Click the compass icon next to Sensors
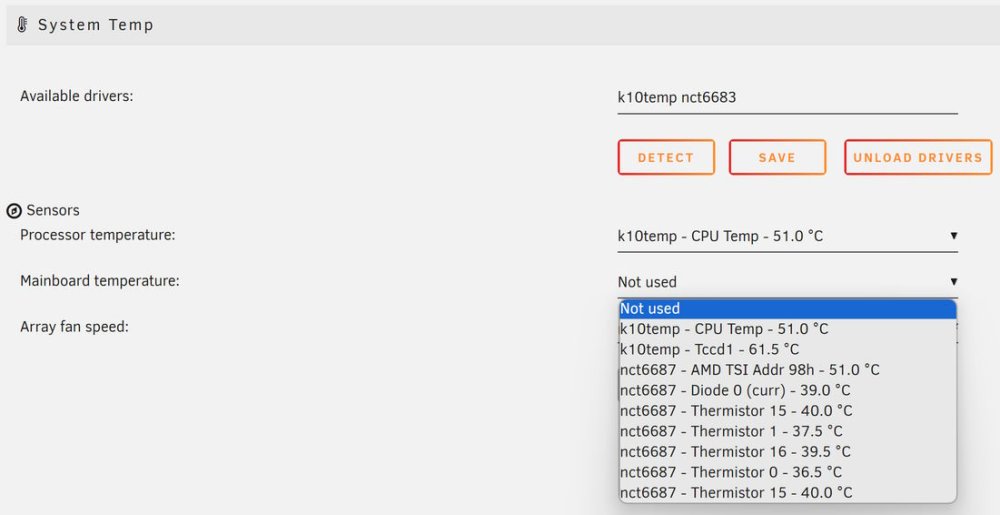Screen dimensions: 1000x515 [x=14, y=211]
